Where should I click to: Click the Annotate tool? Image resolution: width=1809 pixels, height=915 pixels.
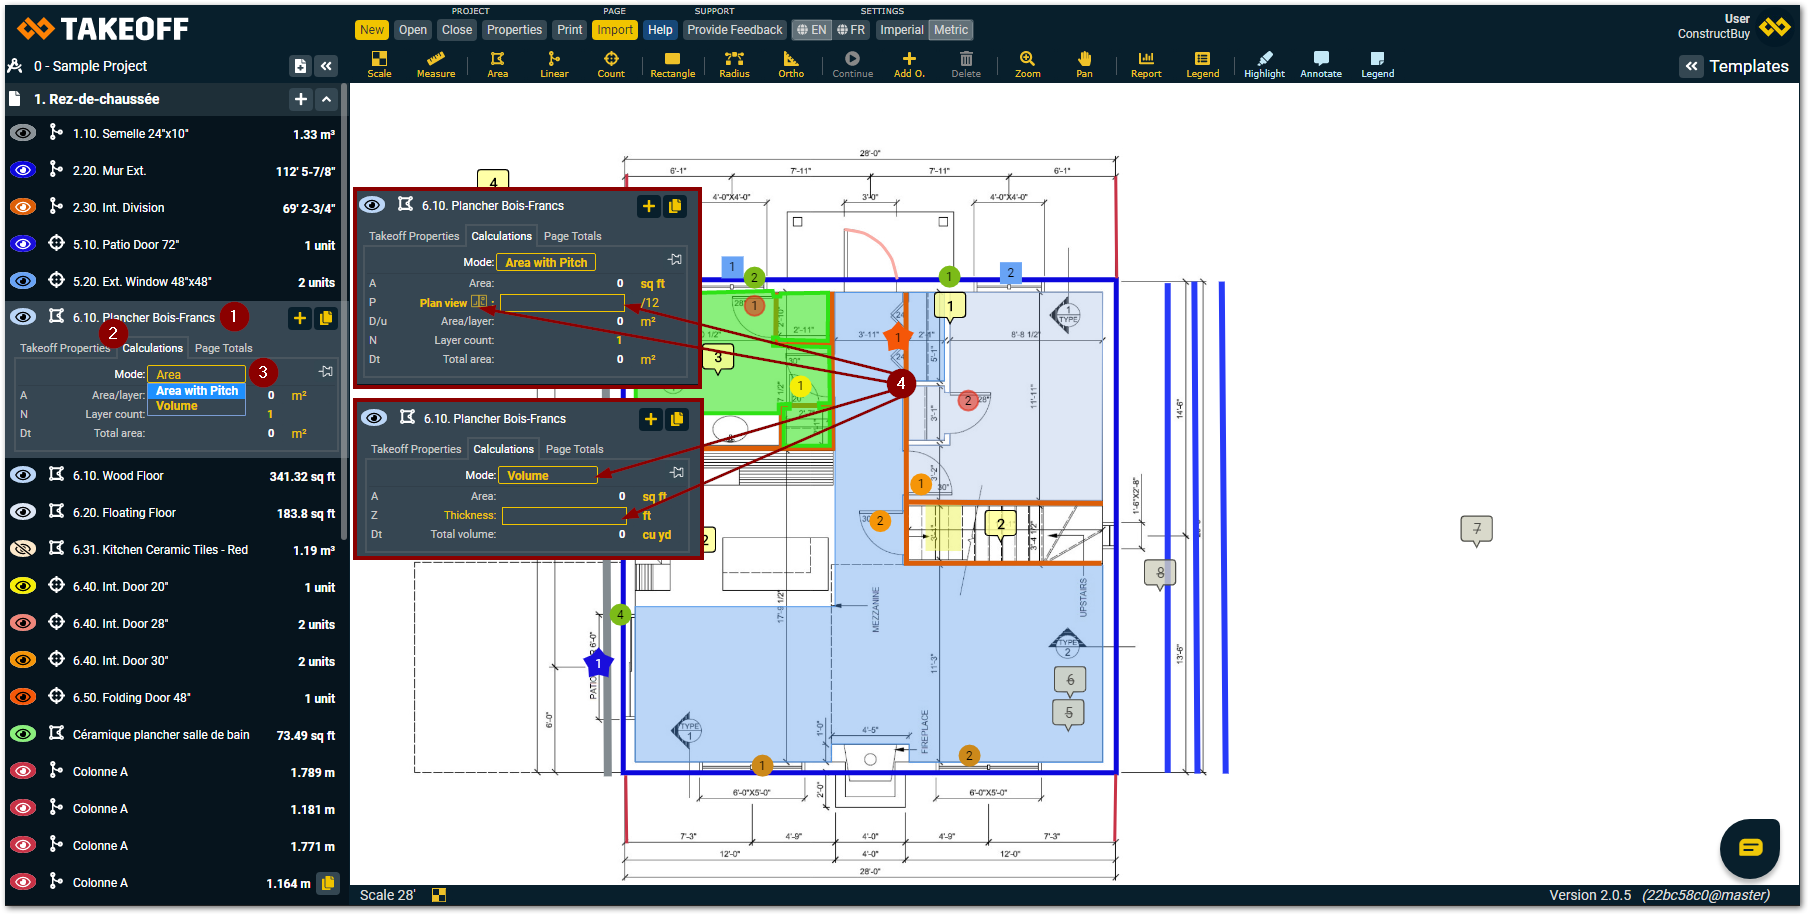[1320, 64]
